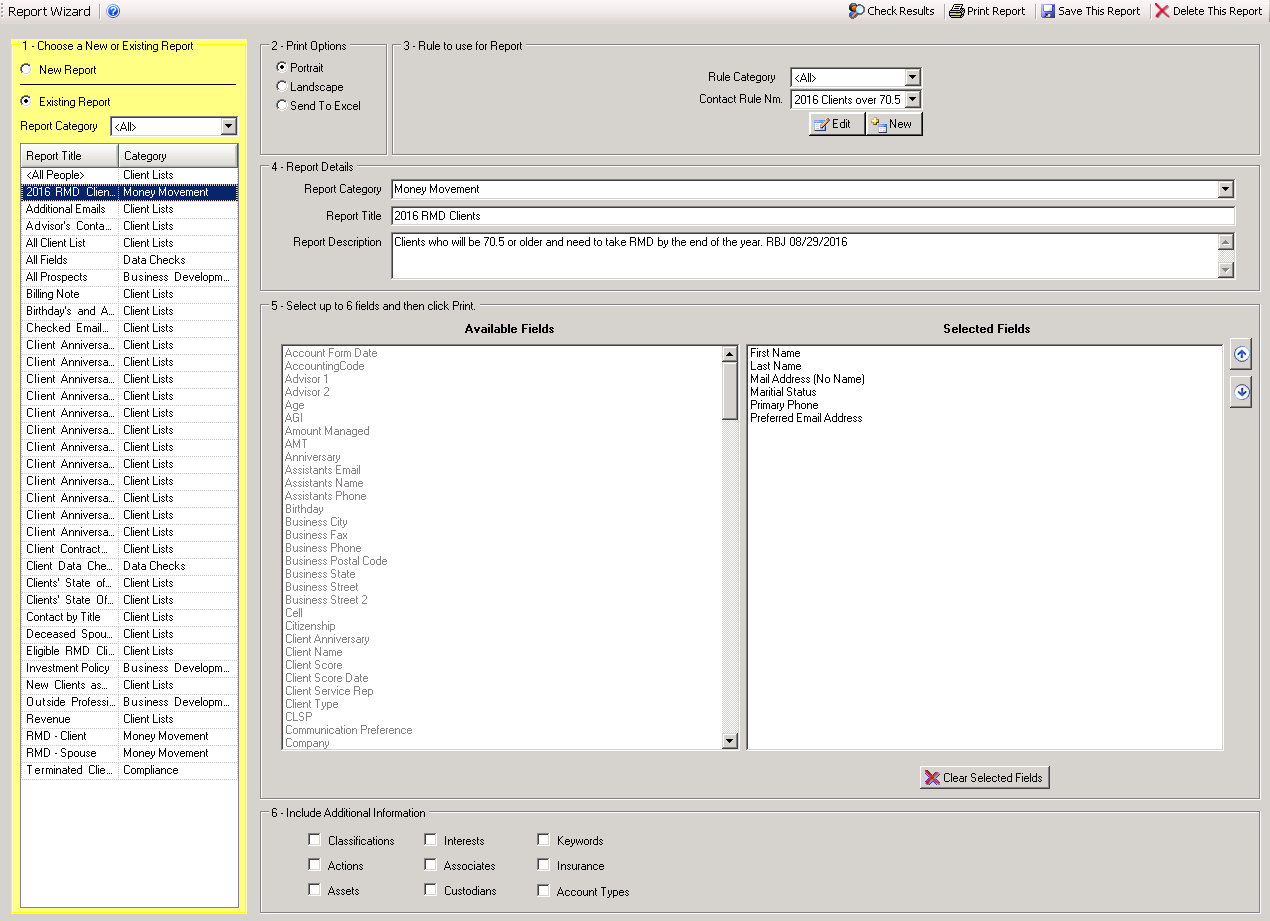
Task: Create a New contact rule
Action: coord(893,124)
